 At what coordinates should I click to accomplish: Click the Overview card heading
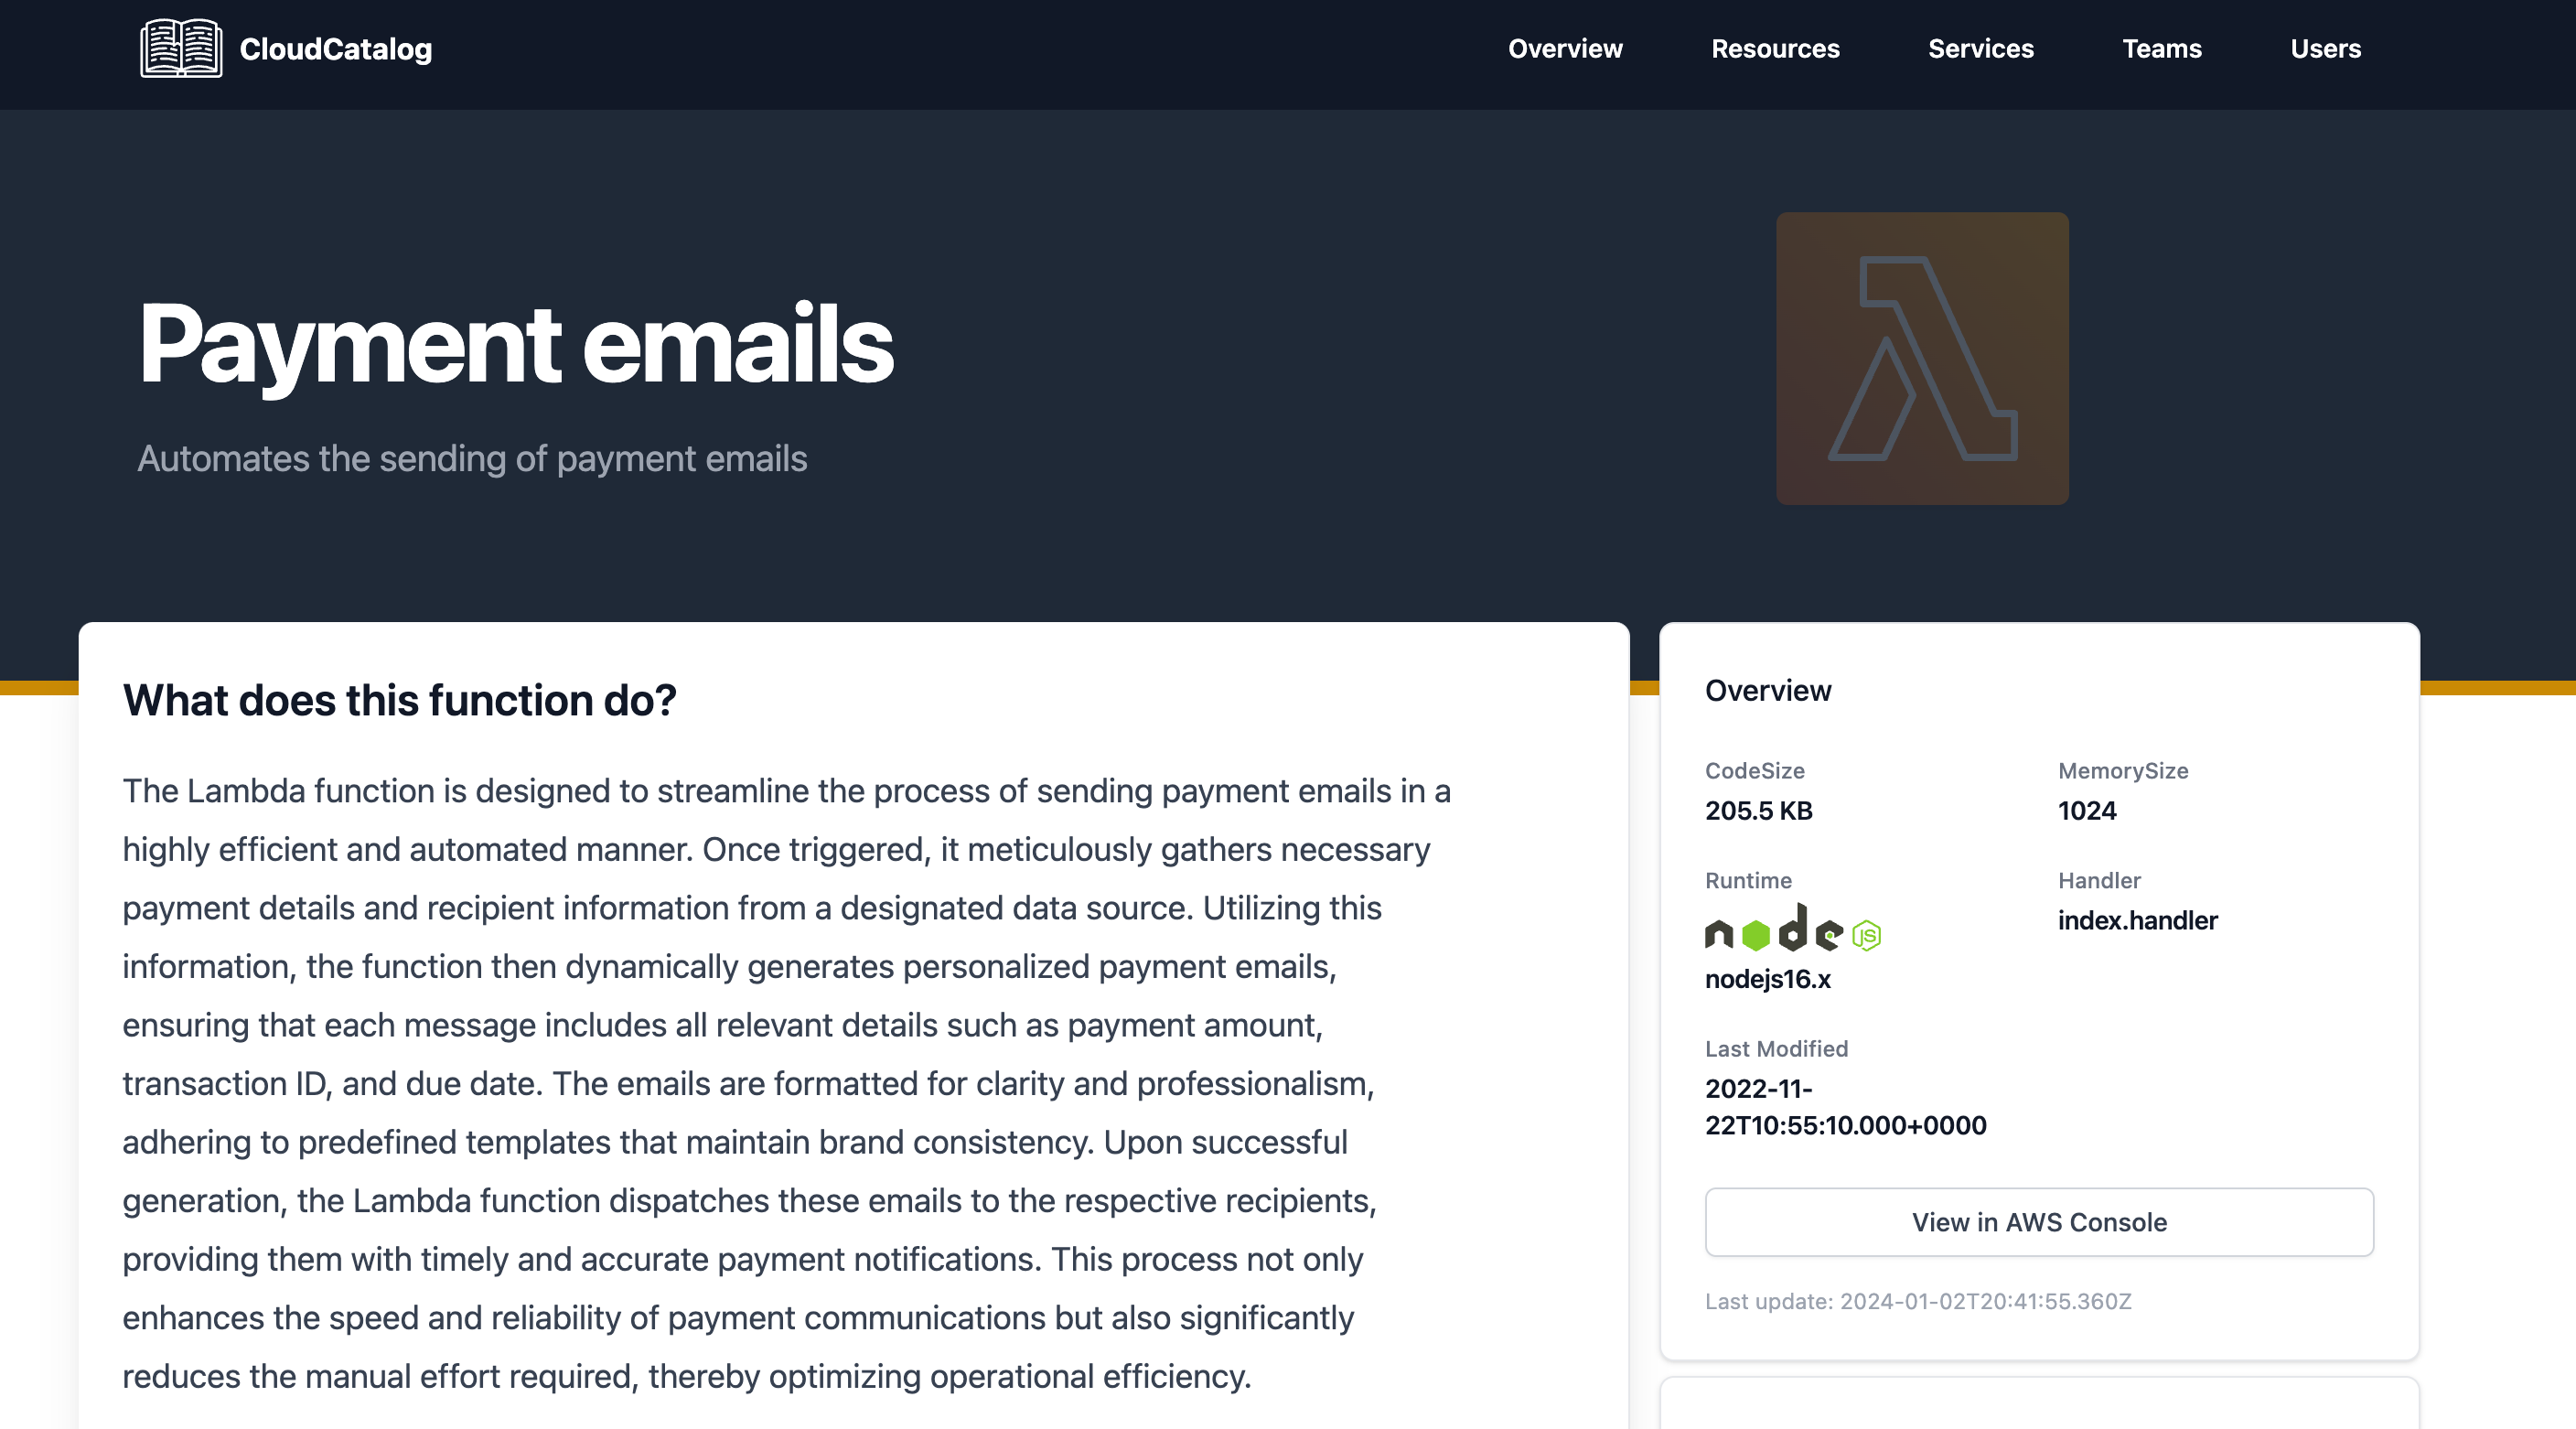(x=1768, y=690)
